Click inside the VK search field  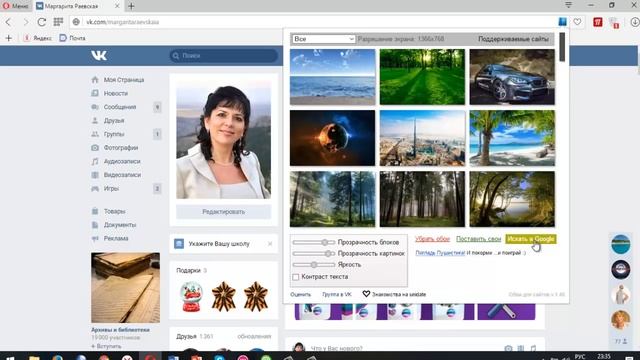tap(224, 56)
